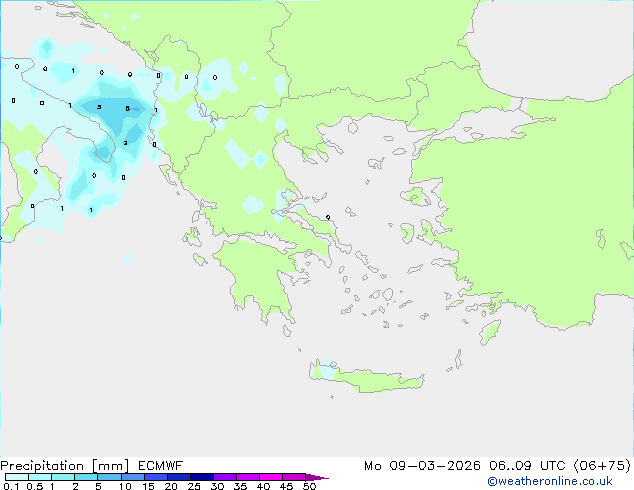Click the precipitation value '6' on the map
Image resolution: width=634 pixels, height=490 pixels.
[128, 108]
